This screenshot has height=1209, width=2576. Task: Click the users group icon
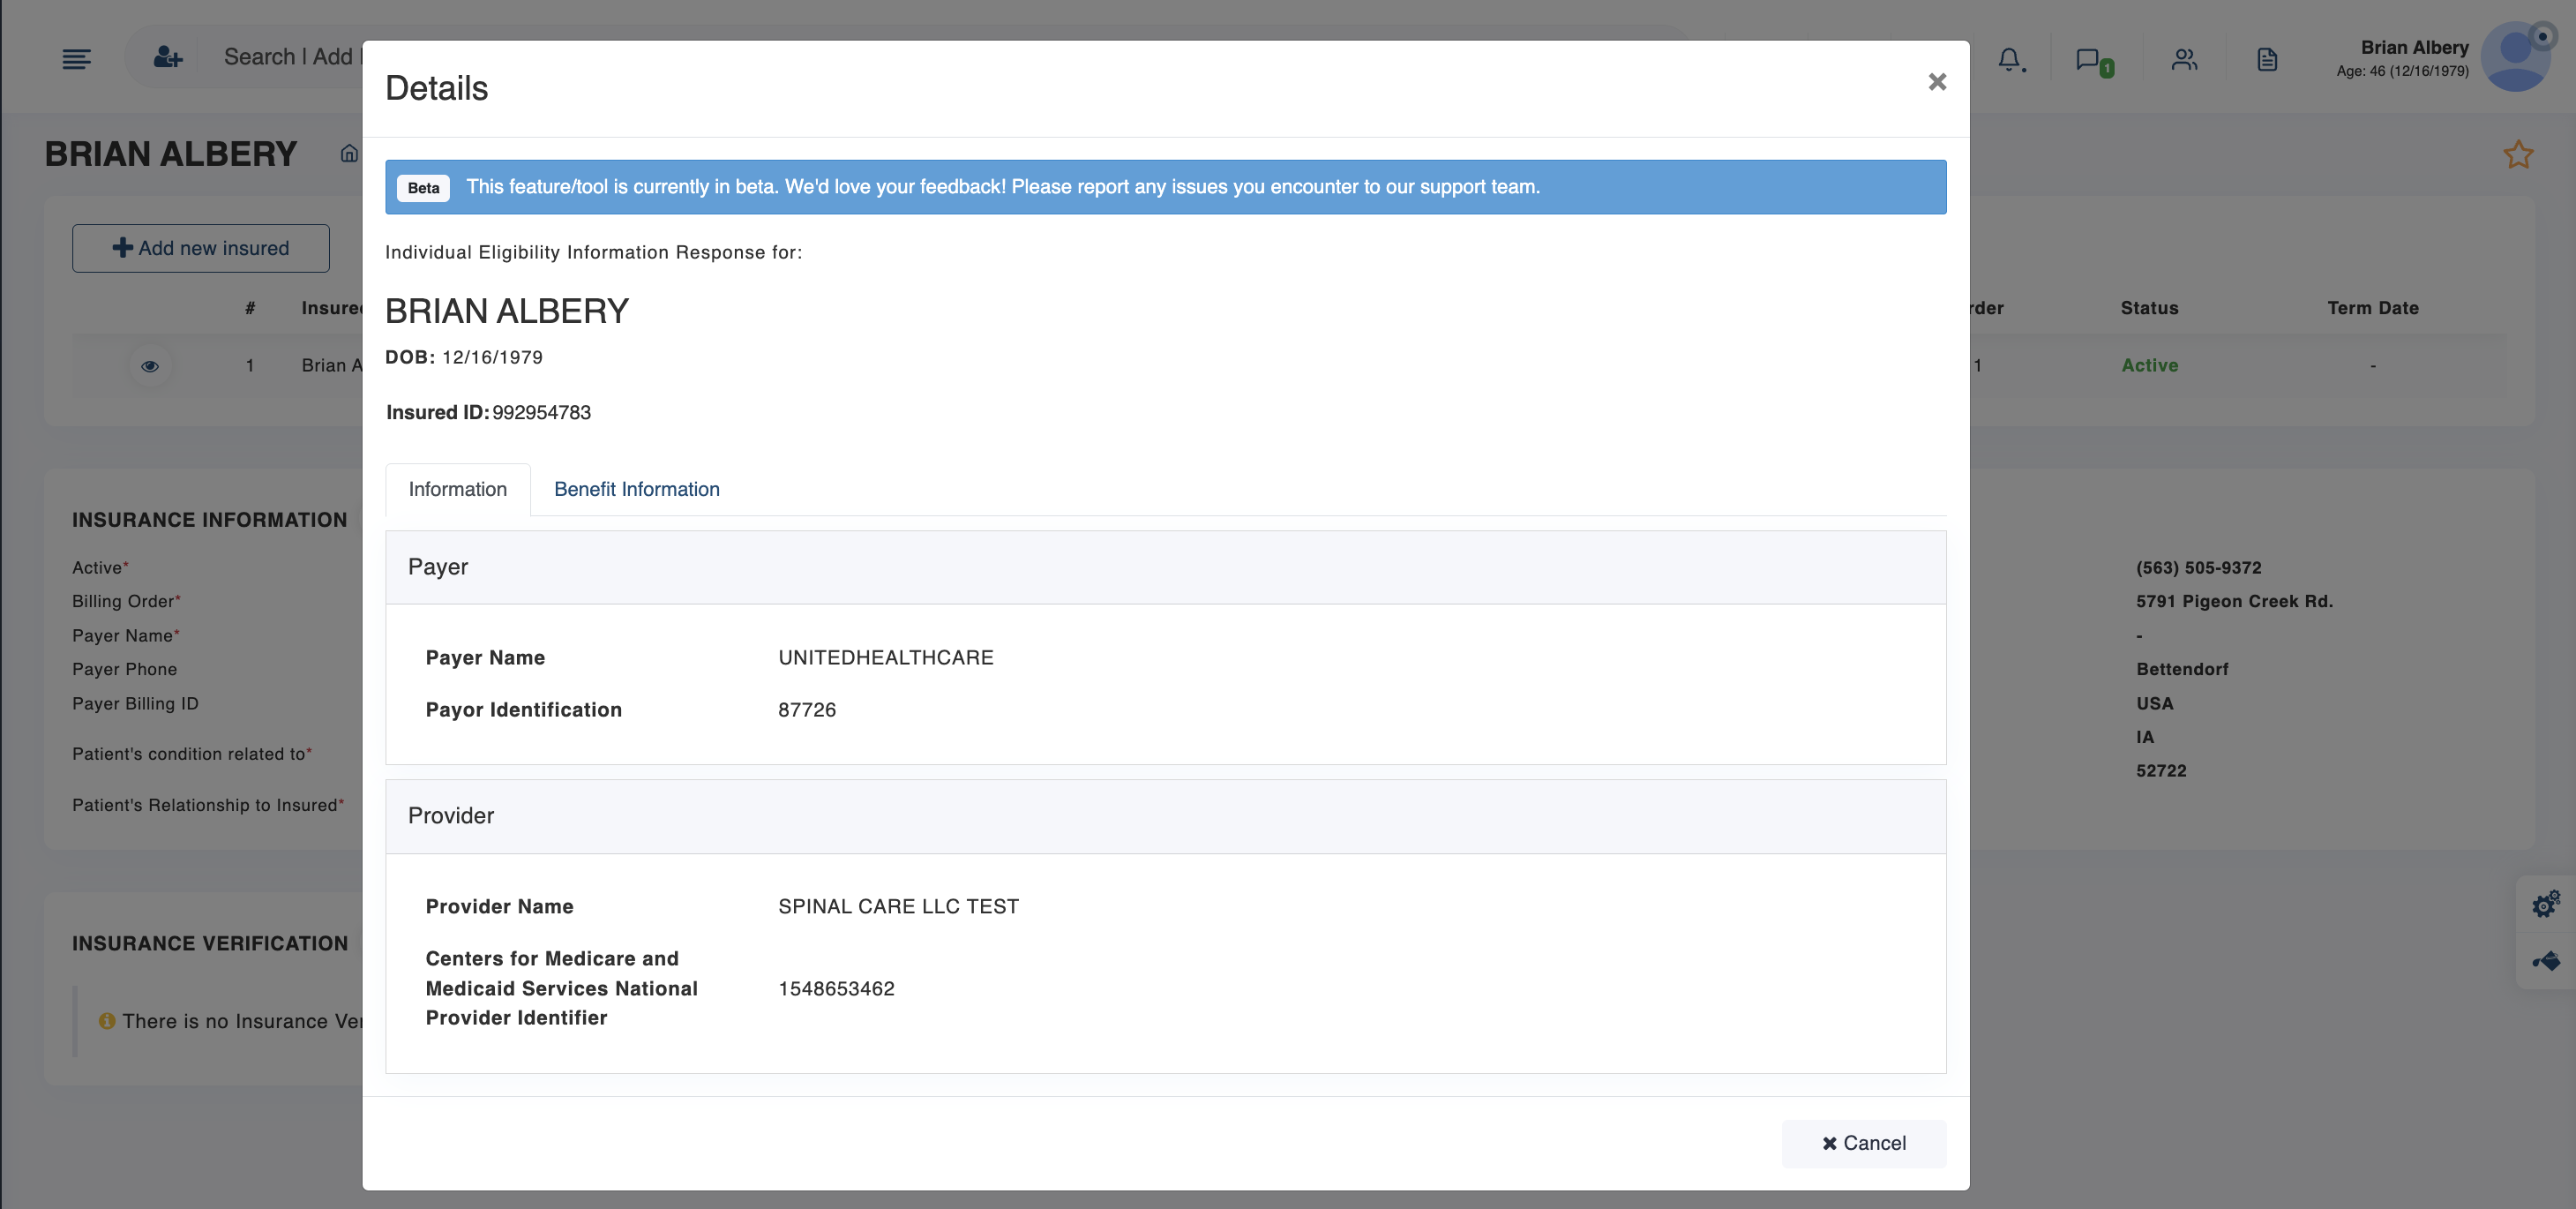(x=2184, y=60)
